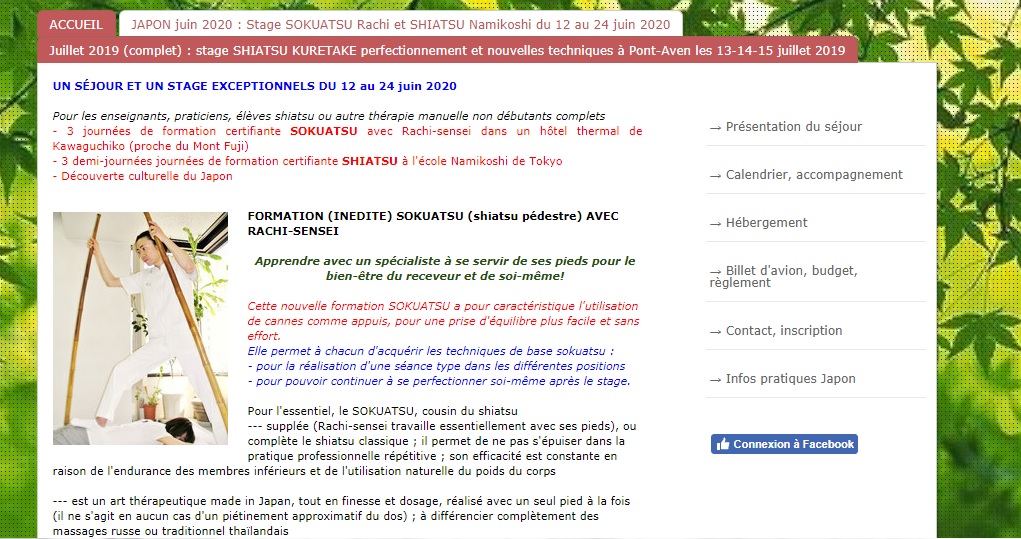This screenshot has height=539, width=1021.
Task: Click the sokuatsu bamboo canes photo
Action: 141,328
